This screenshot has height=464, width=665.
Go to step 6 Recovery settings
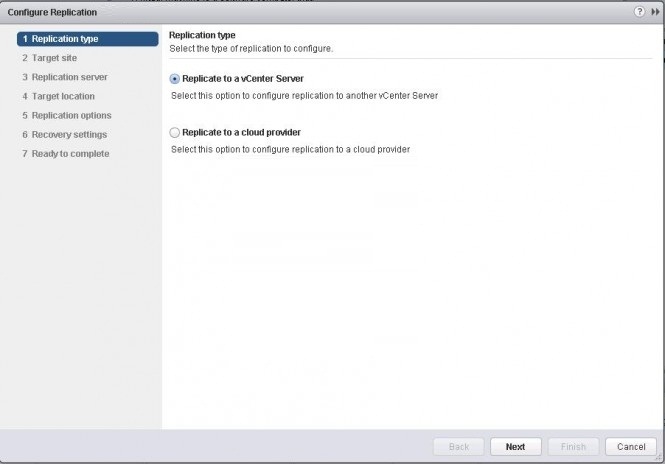pyautogui.click(x=64, y=134)
